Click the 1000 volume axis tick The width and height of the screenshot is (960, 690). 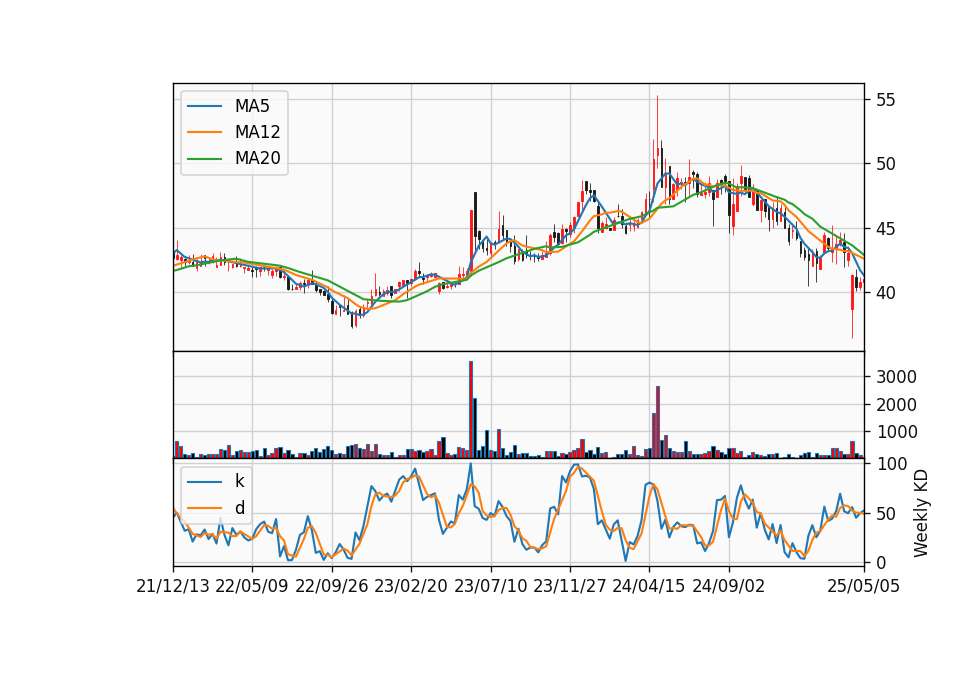896,432
